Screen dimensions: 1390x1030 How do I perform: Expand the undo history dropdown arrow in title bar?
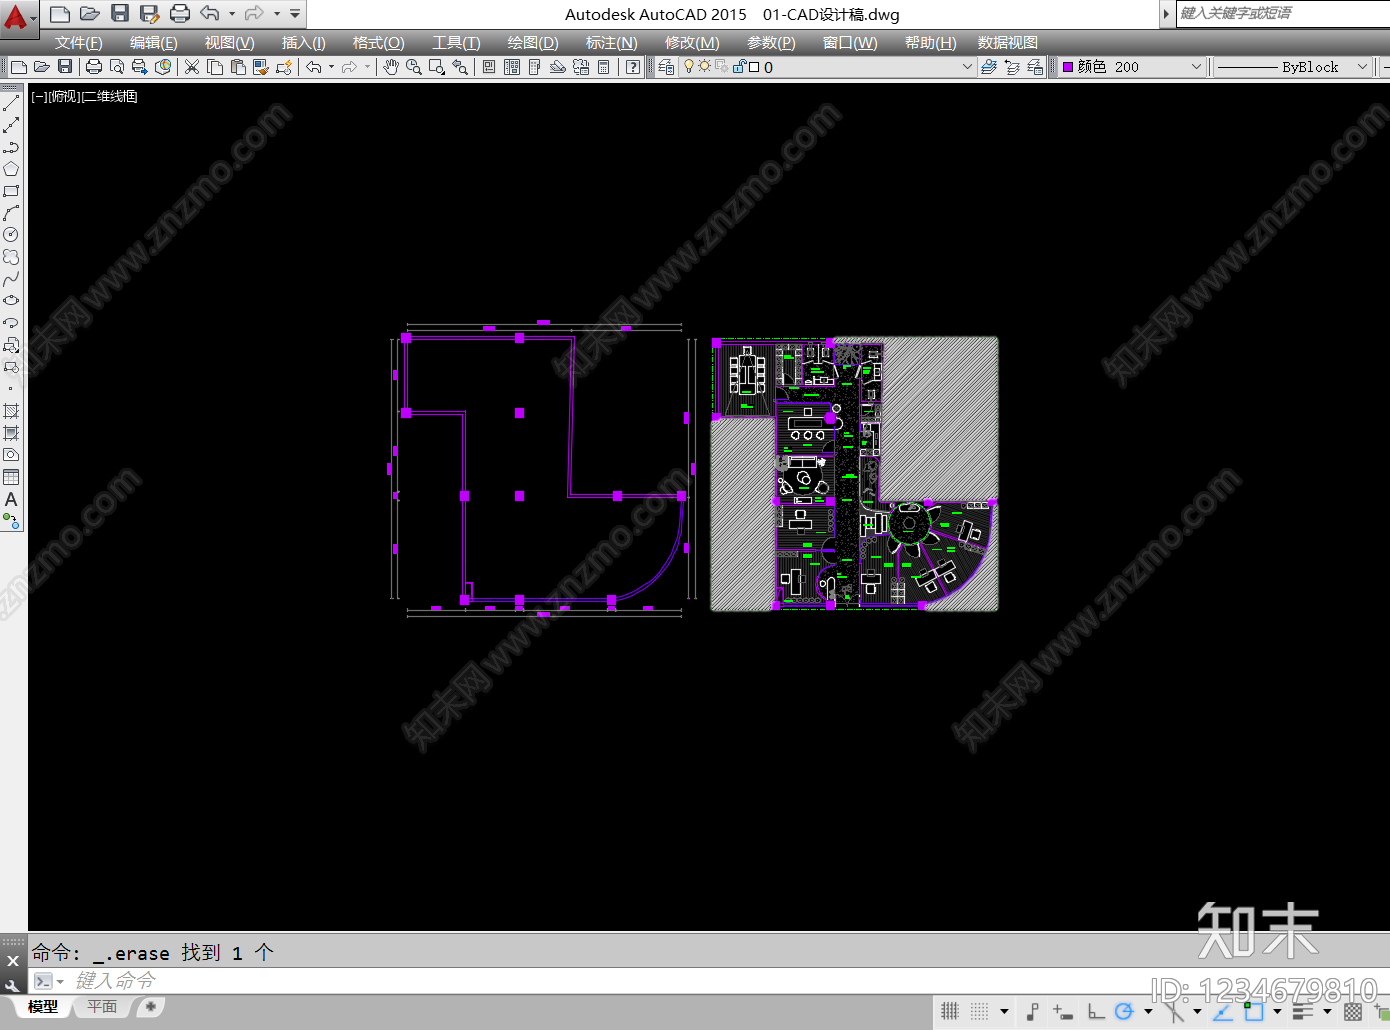(232, 13)
